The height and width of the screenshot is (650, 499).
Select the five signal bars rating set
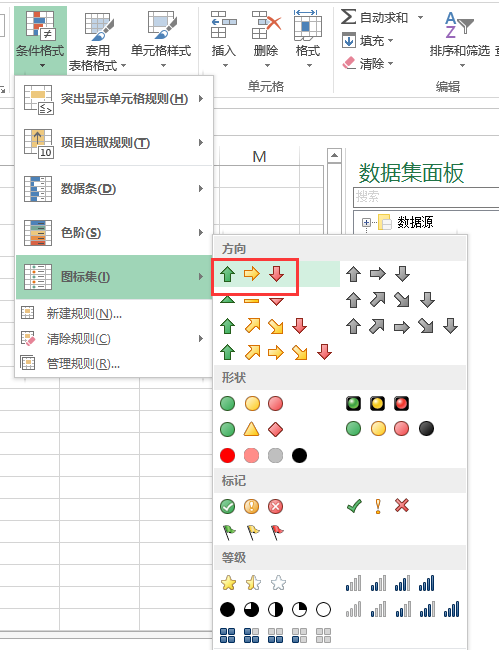[x=402, y=609]
